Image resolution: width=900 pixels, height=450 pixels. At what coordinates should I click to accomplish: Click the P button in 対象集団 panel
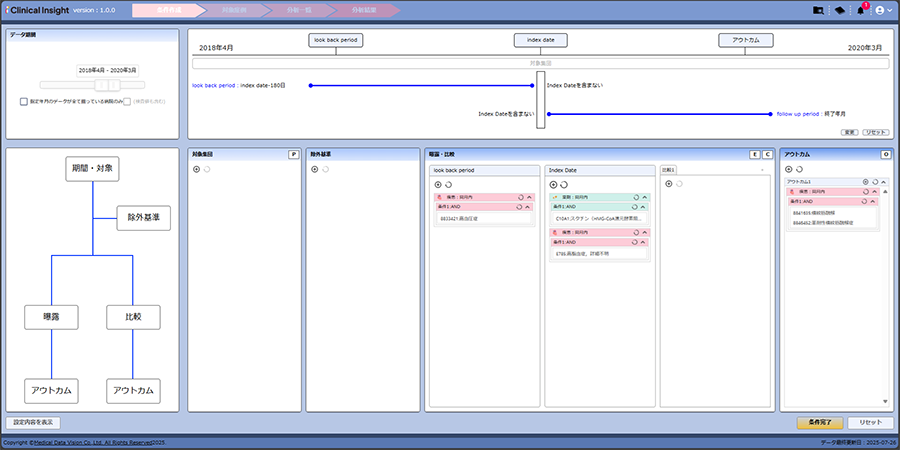(x=293, y=154)
